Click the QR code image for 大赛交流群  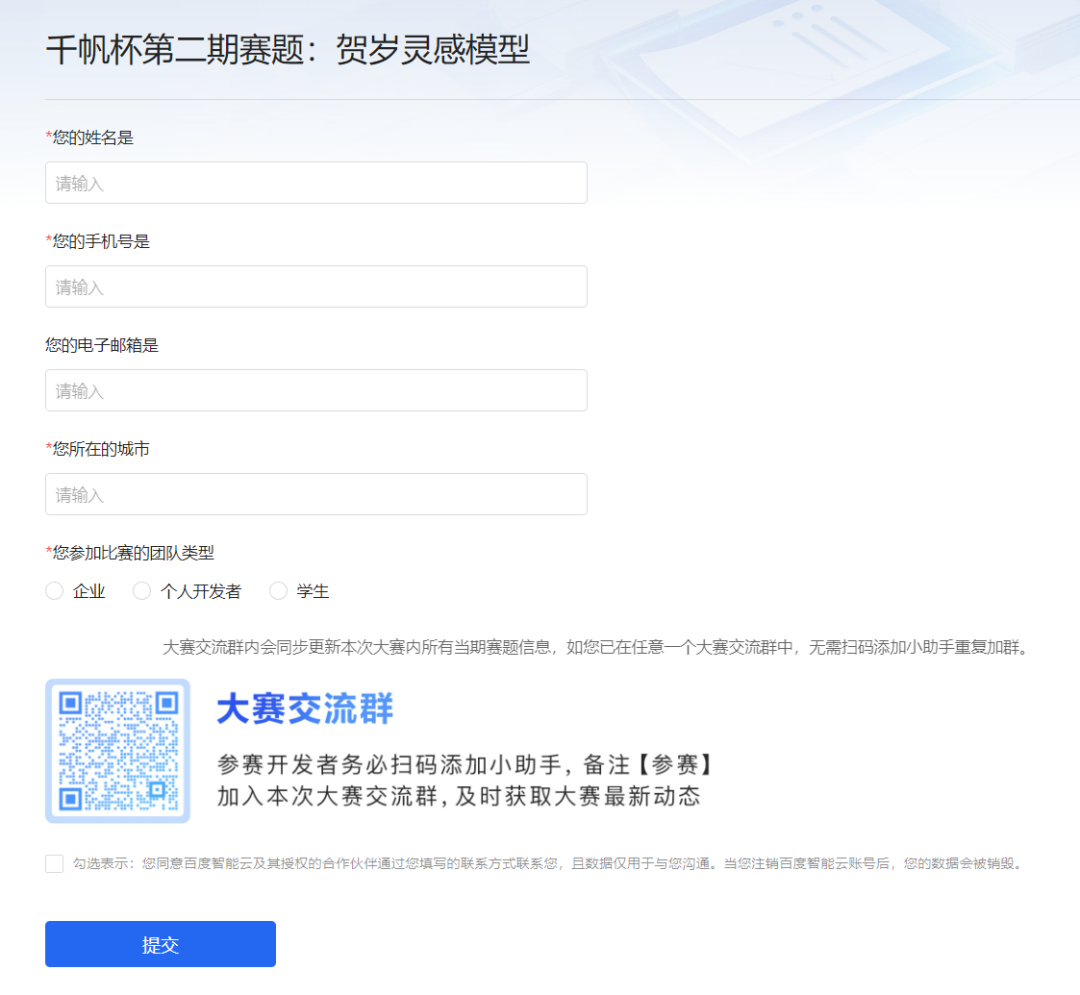point(118,751)
